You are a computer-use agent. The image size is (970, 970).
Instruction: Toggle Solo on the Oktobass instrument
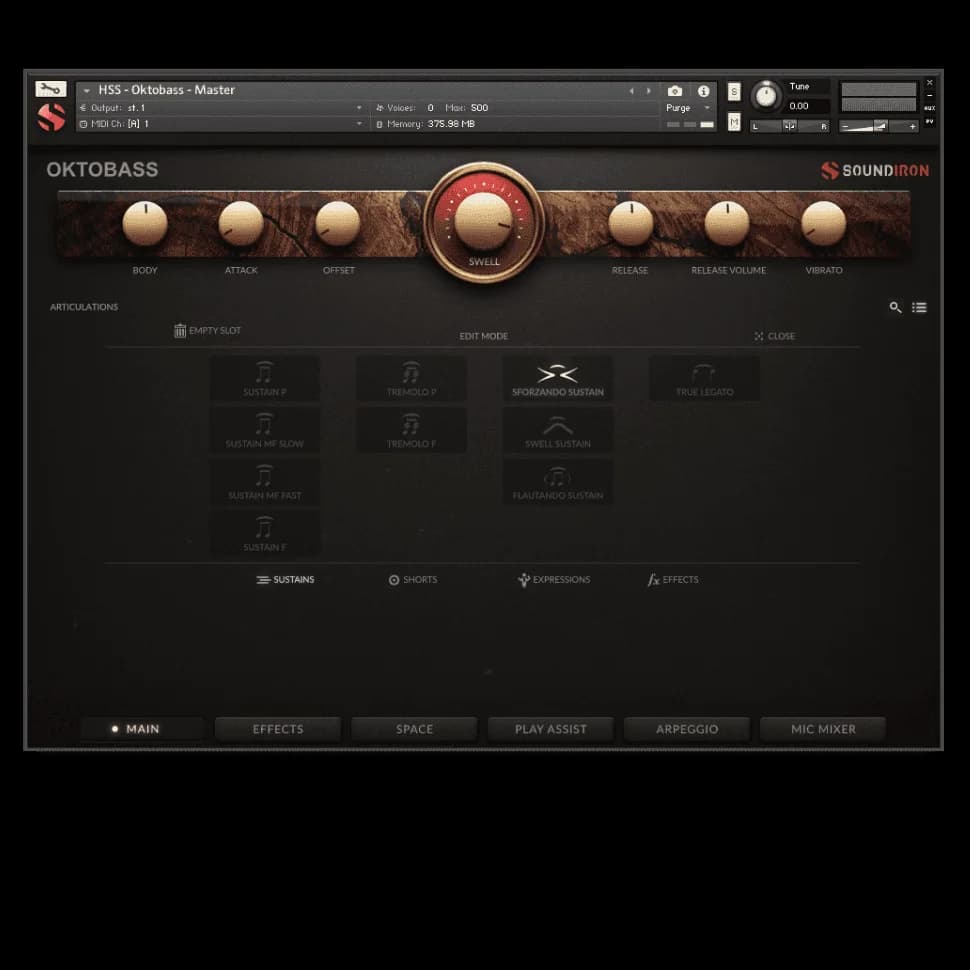[x=733, y=91]
